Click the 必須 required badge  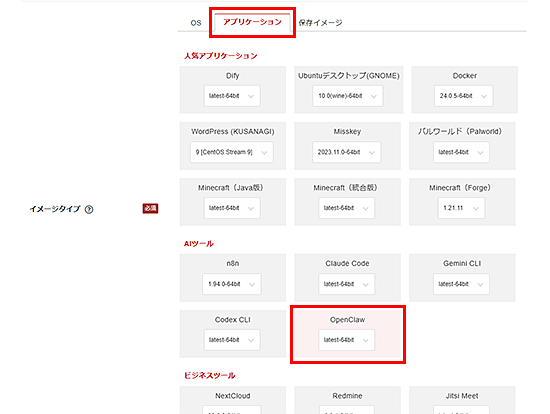click(x=150, y=208)
